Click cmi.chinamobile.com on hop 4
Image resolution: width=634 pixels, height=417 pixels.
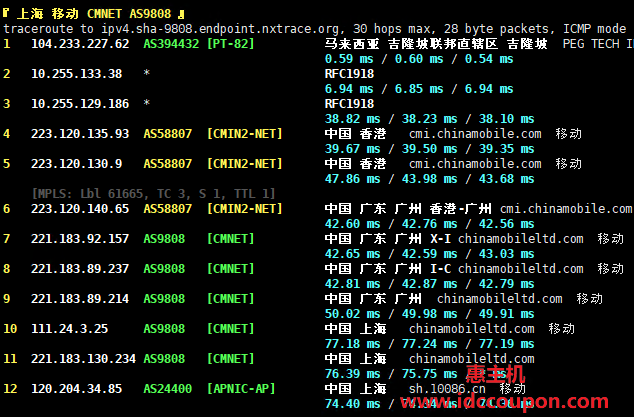[475, 133]
